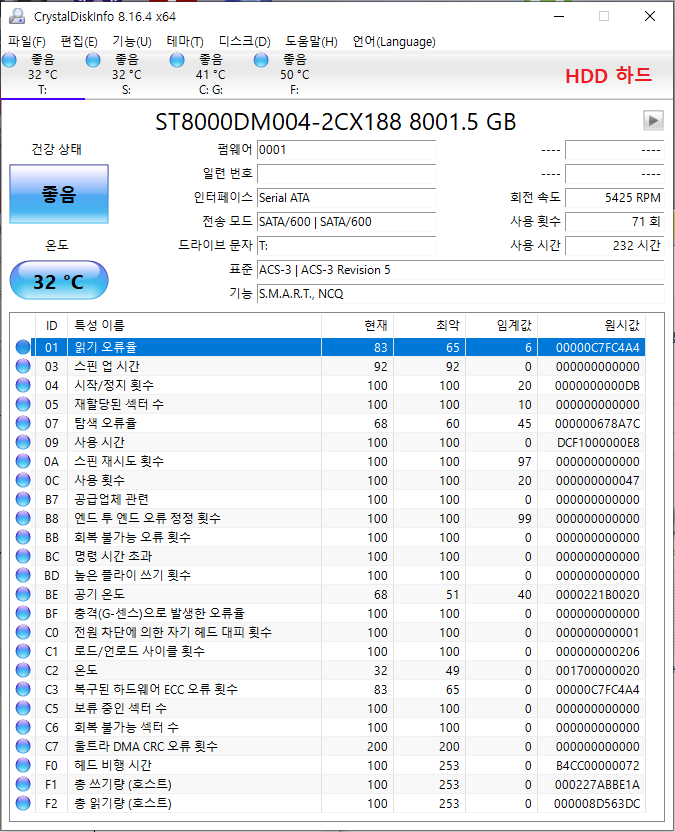Click status orb for 05 재할당된 섹터 수

click(x=23, y=404)
